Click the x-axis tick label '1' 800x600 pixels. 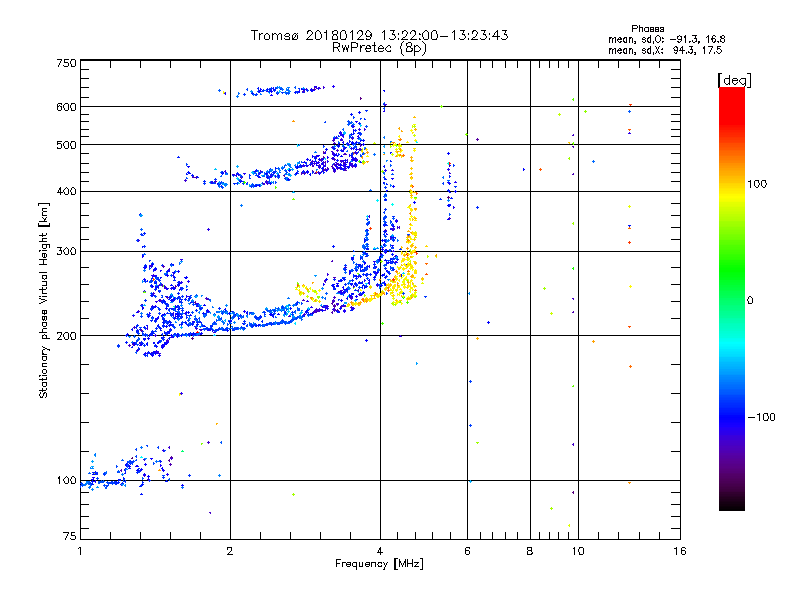tap(80, 551)
